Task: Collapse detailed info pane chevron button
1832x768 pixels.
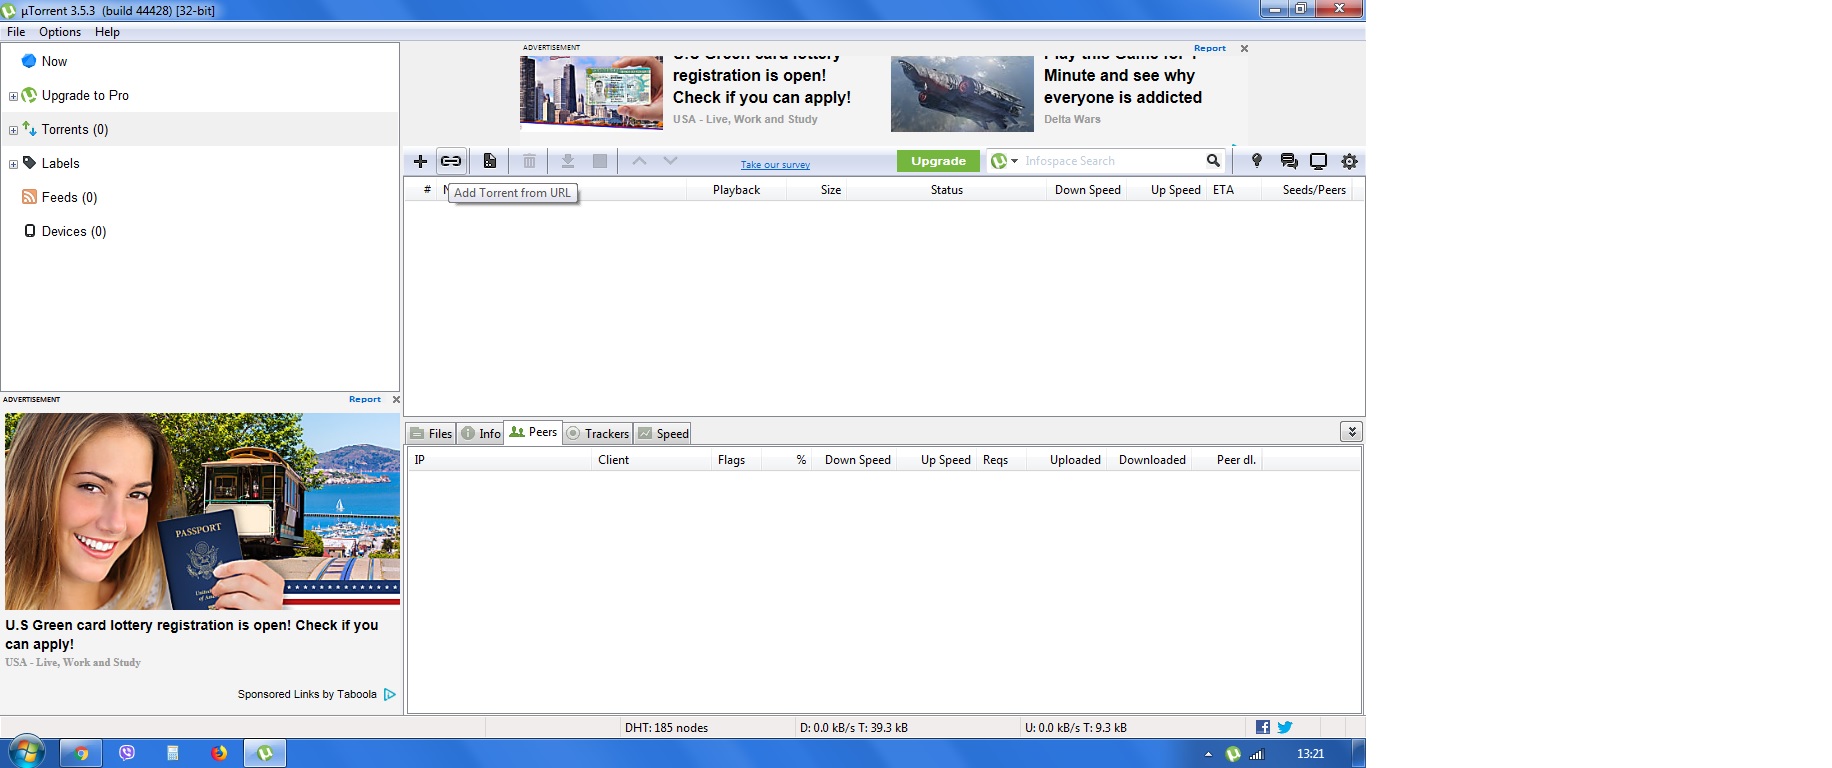Action: (x=1352, y=432)
